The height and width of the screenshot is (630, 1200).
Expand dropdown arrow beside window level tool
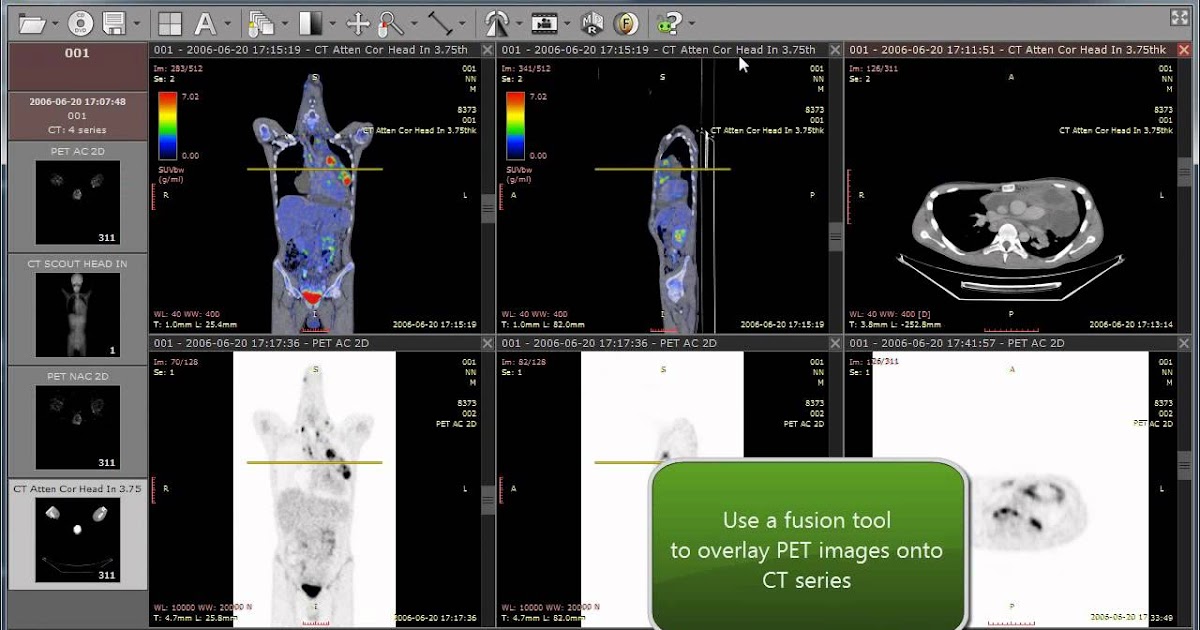332,23
